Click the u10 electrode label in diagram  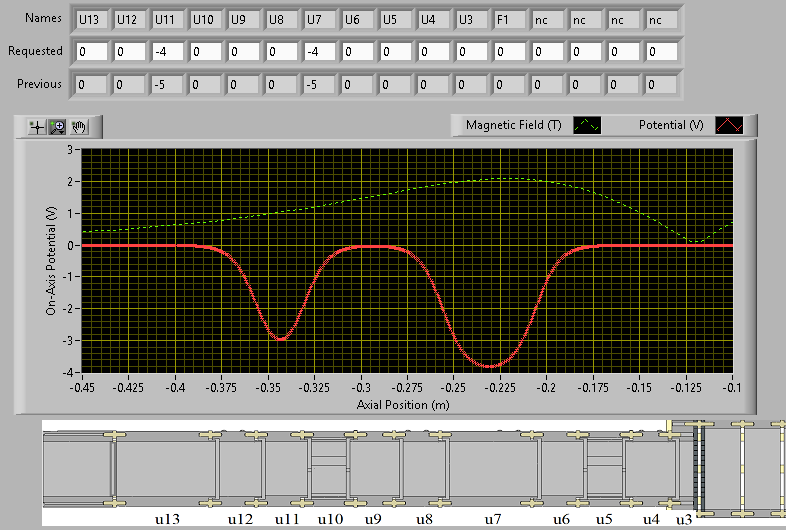[330, 519]
